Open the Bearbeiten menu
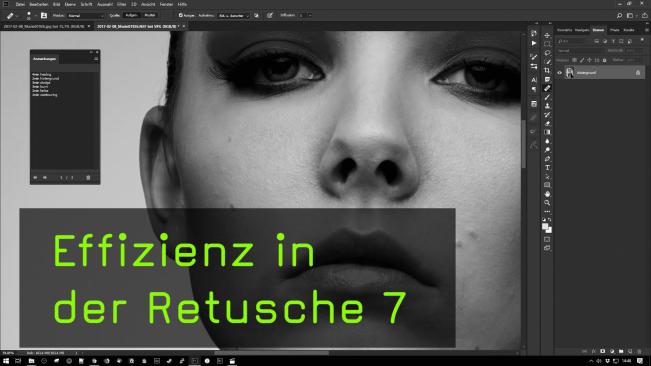651x366 pixels. point(39,4)
